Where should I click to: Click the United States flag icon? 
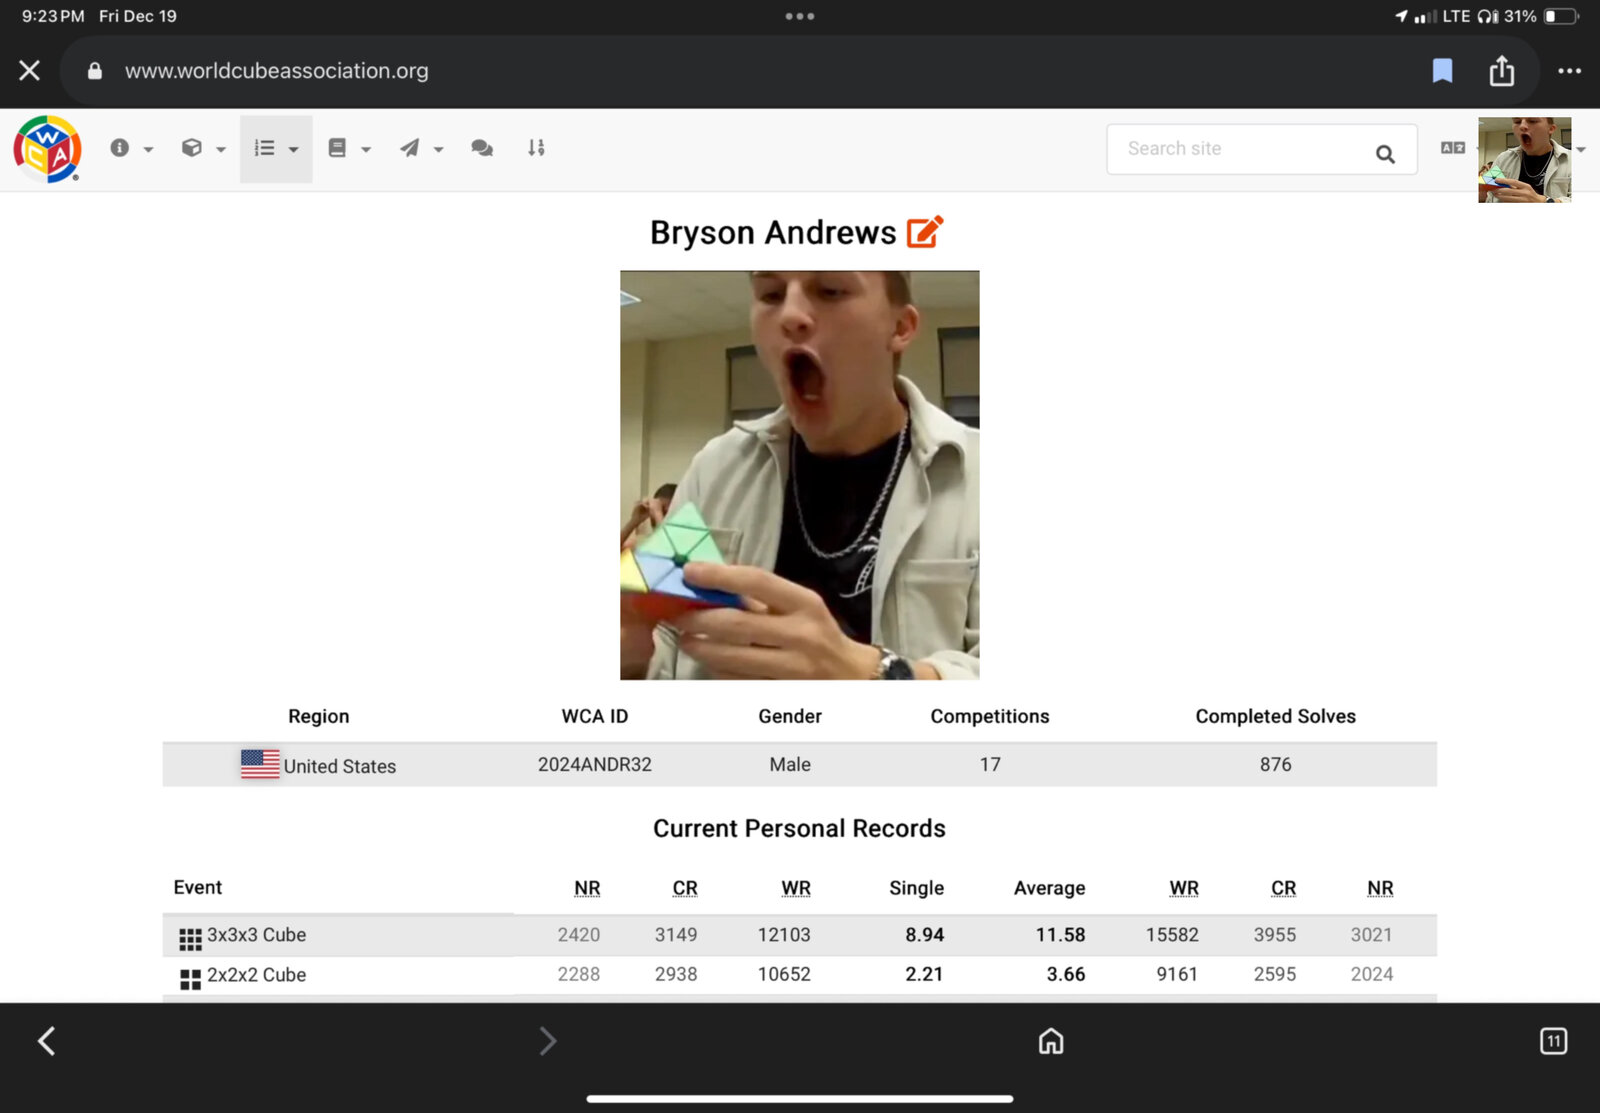[x=260, y=764]
